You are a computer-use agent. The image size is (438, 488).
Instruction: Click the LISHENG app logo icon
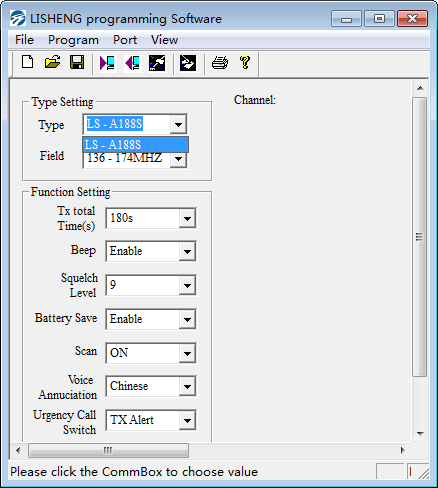17,18
